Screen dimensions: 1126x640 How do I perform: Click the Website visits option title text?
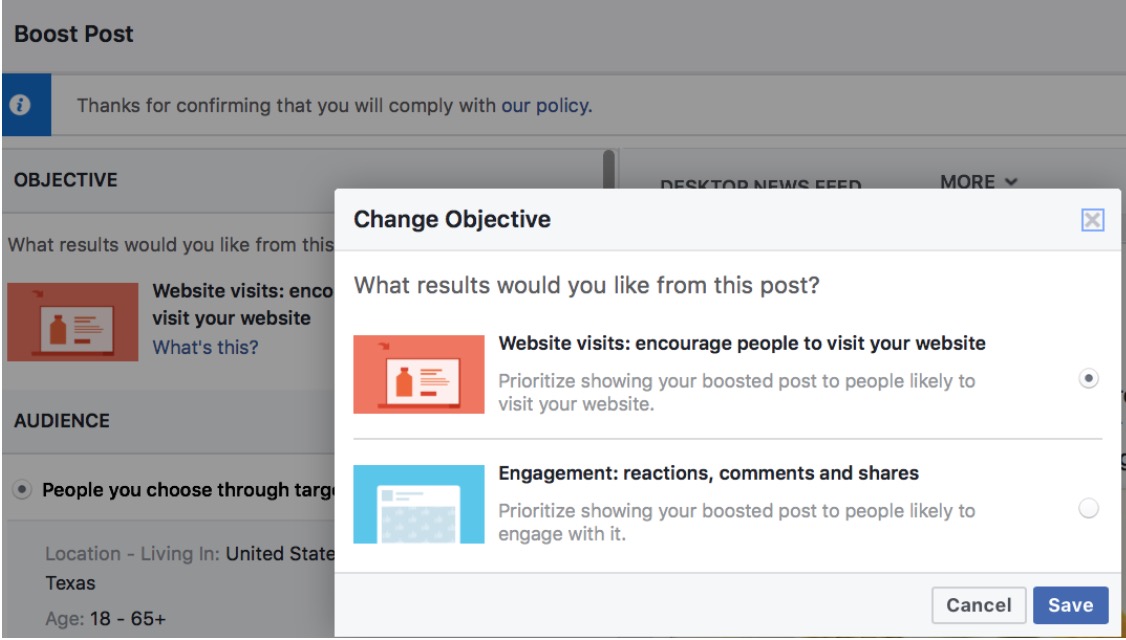click(742, 343)
